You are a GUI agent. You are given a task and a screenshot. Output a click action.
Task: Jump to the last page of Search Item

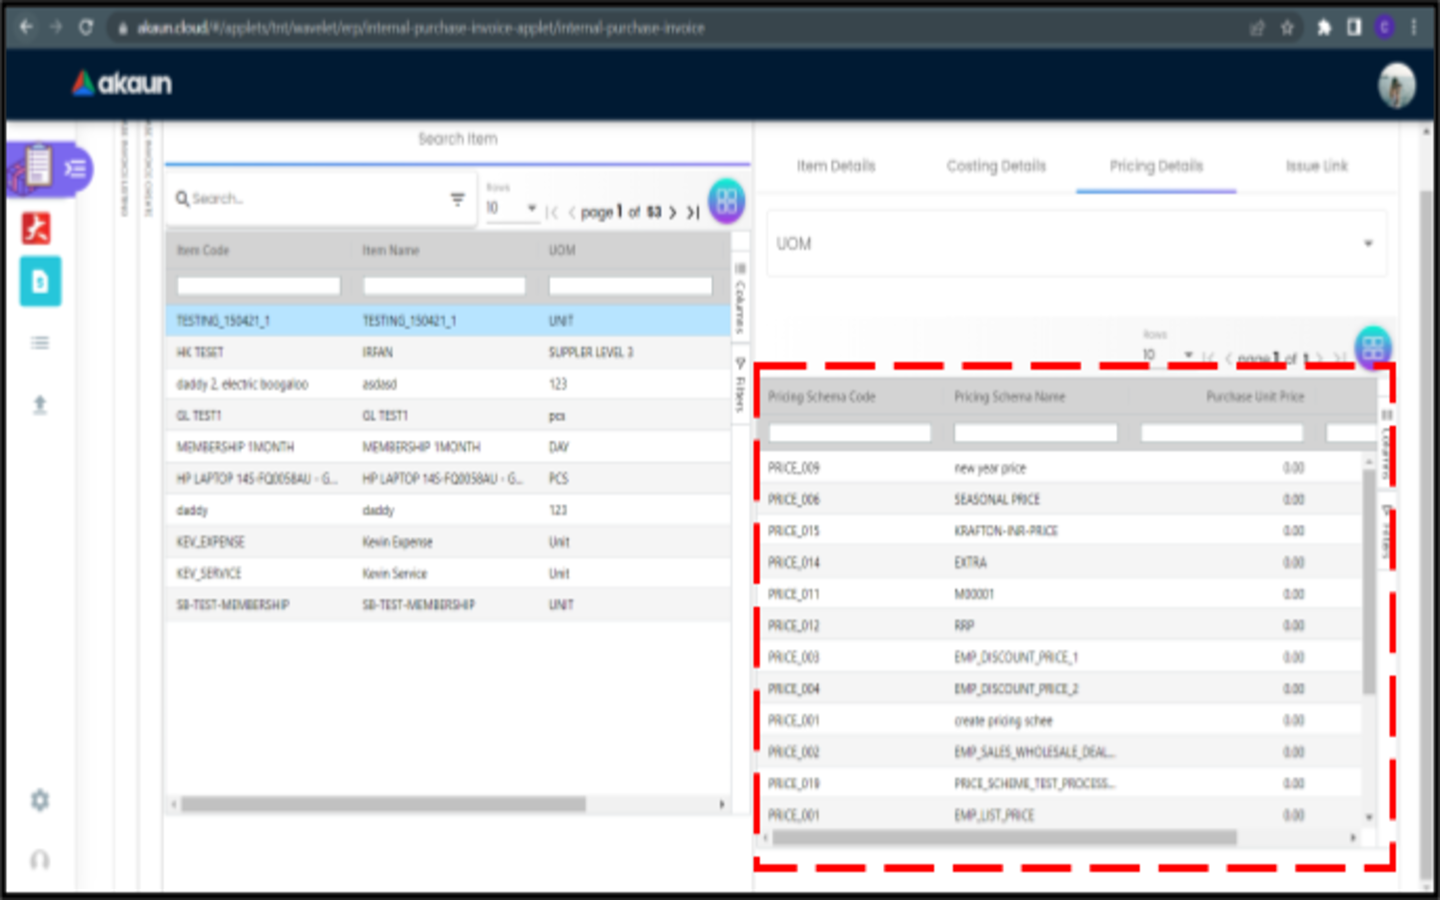[692, 212]
